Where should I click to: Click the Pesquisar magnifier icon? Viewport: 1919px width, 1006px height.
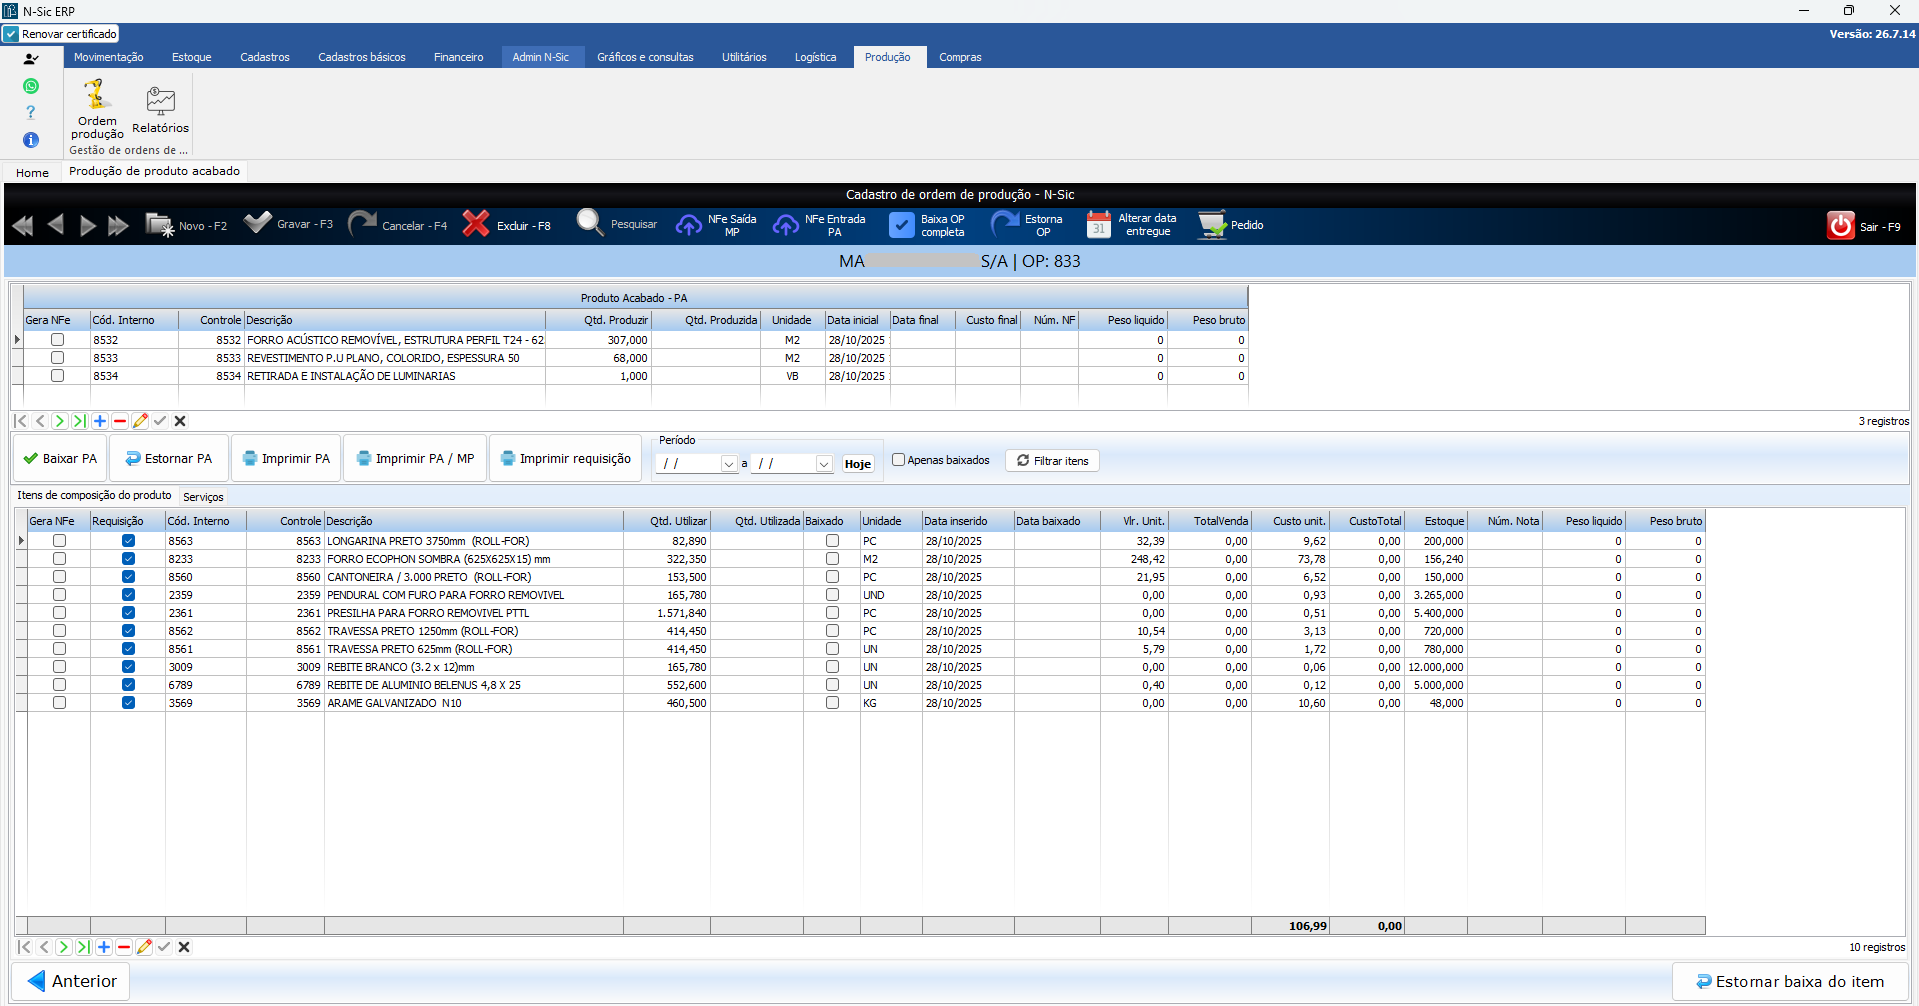pyautogui.click(x=590, y=224)
